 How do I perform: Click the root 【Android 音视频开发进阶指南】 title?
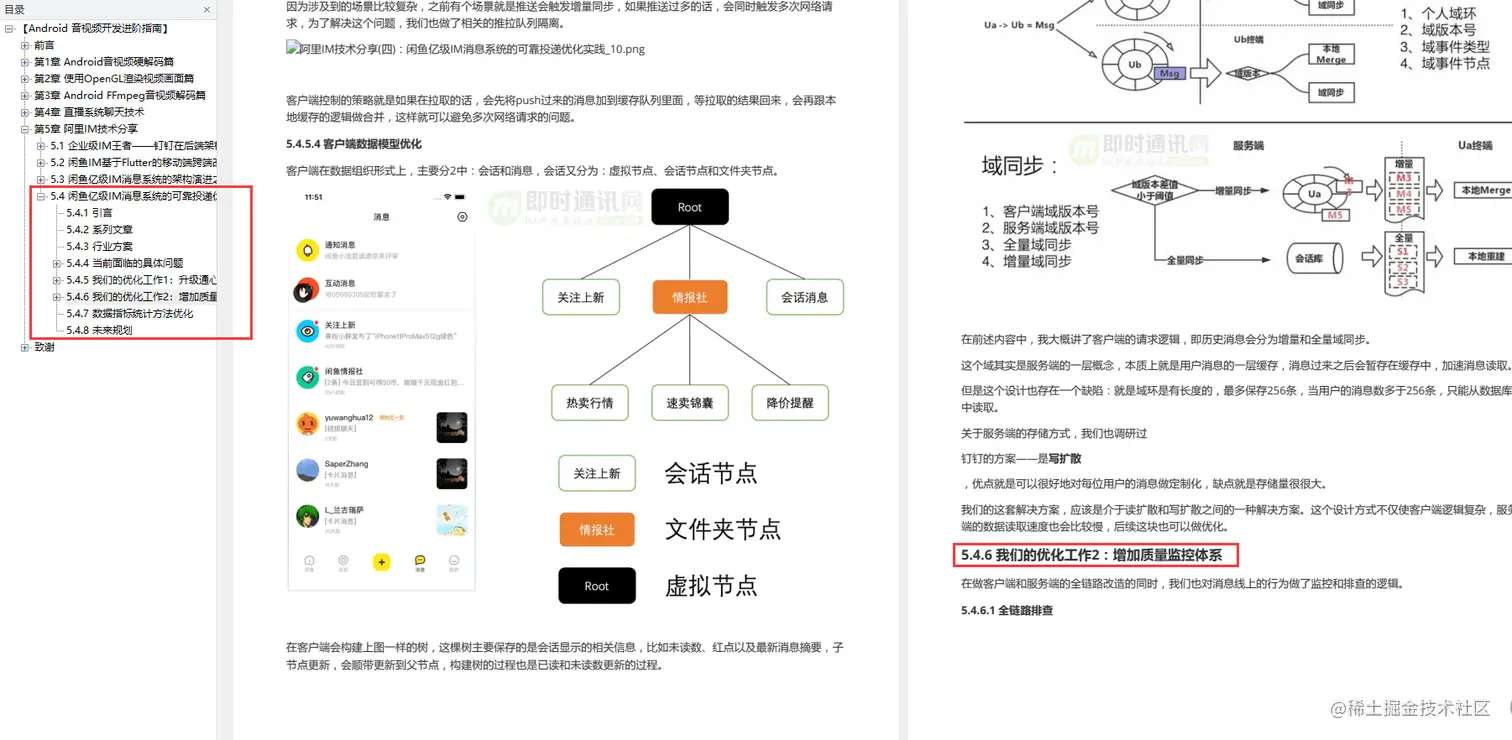95,28
